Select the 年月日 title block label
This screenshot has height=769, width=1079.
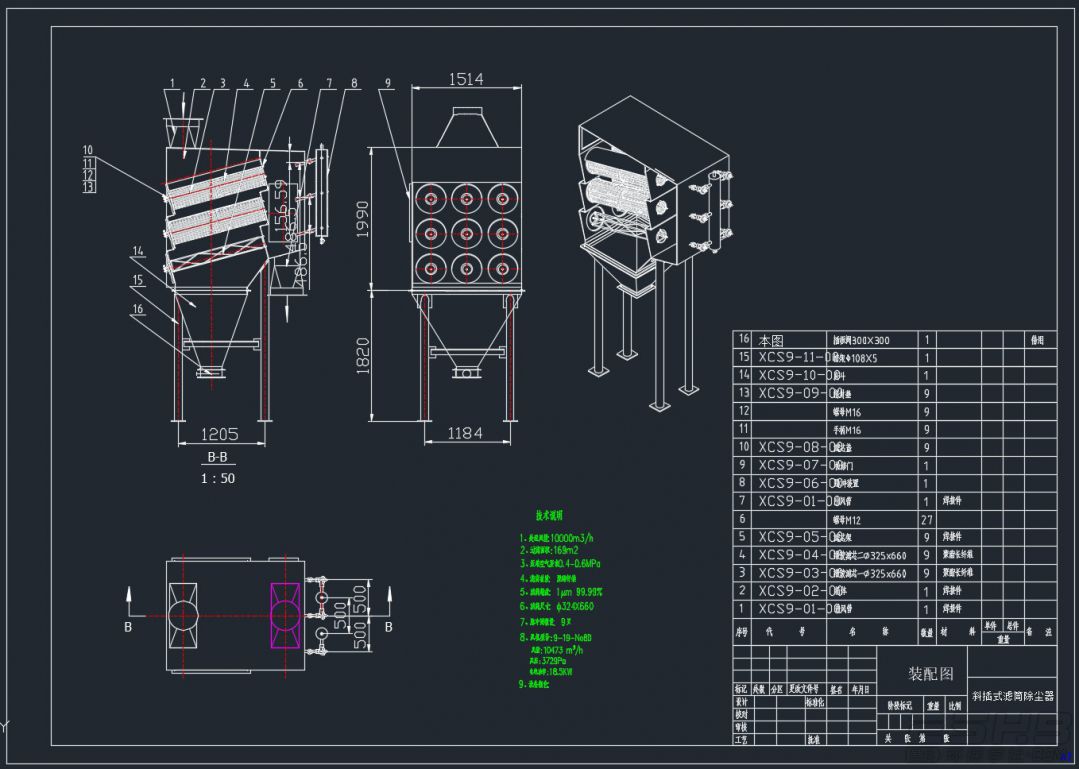point(859,689)
